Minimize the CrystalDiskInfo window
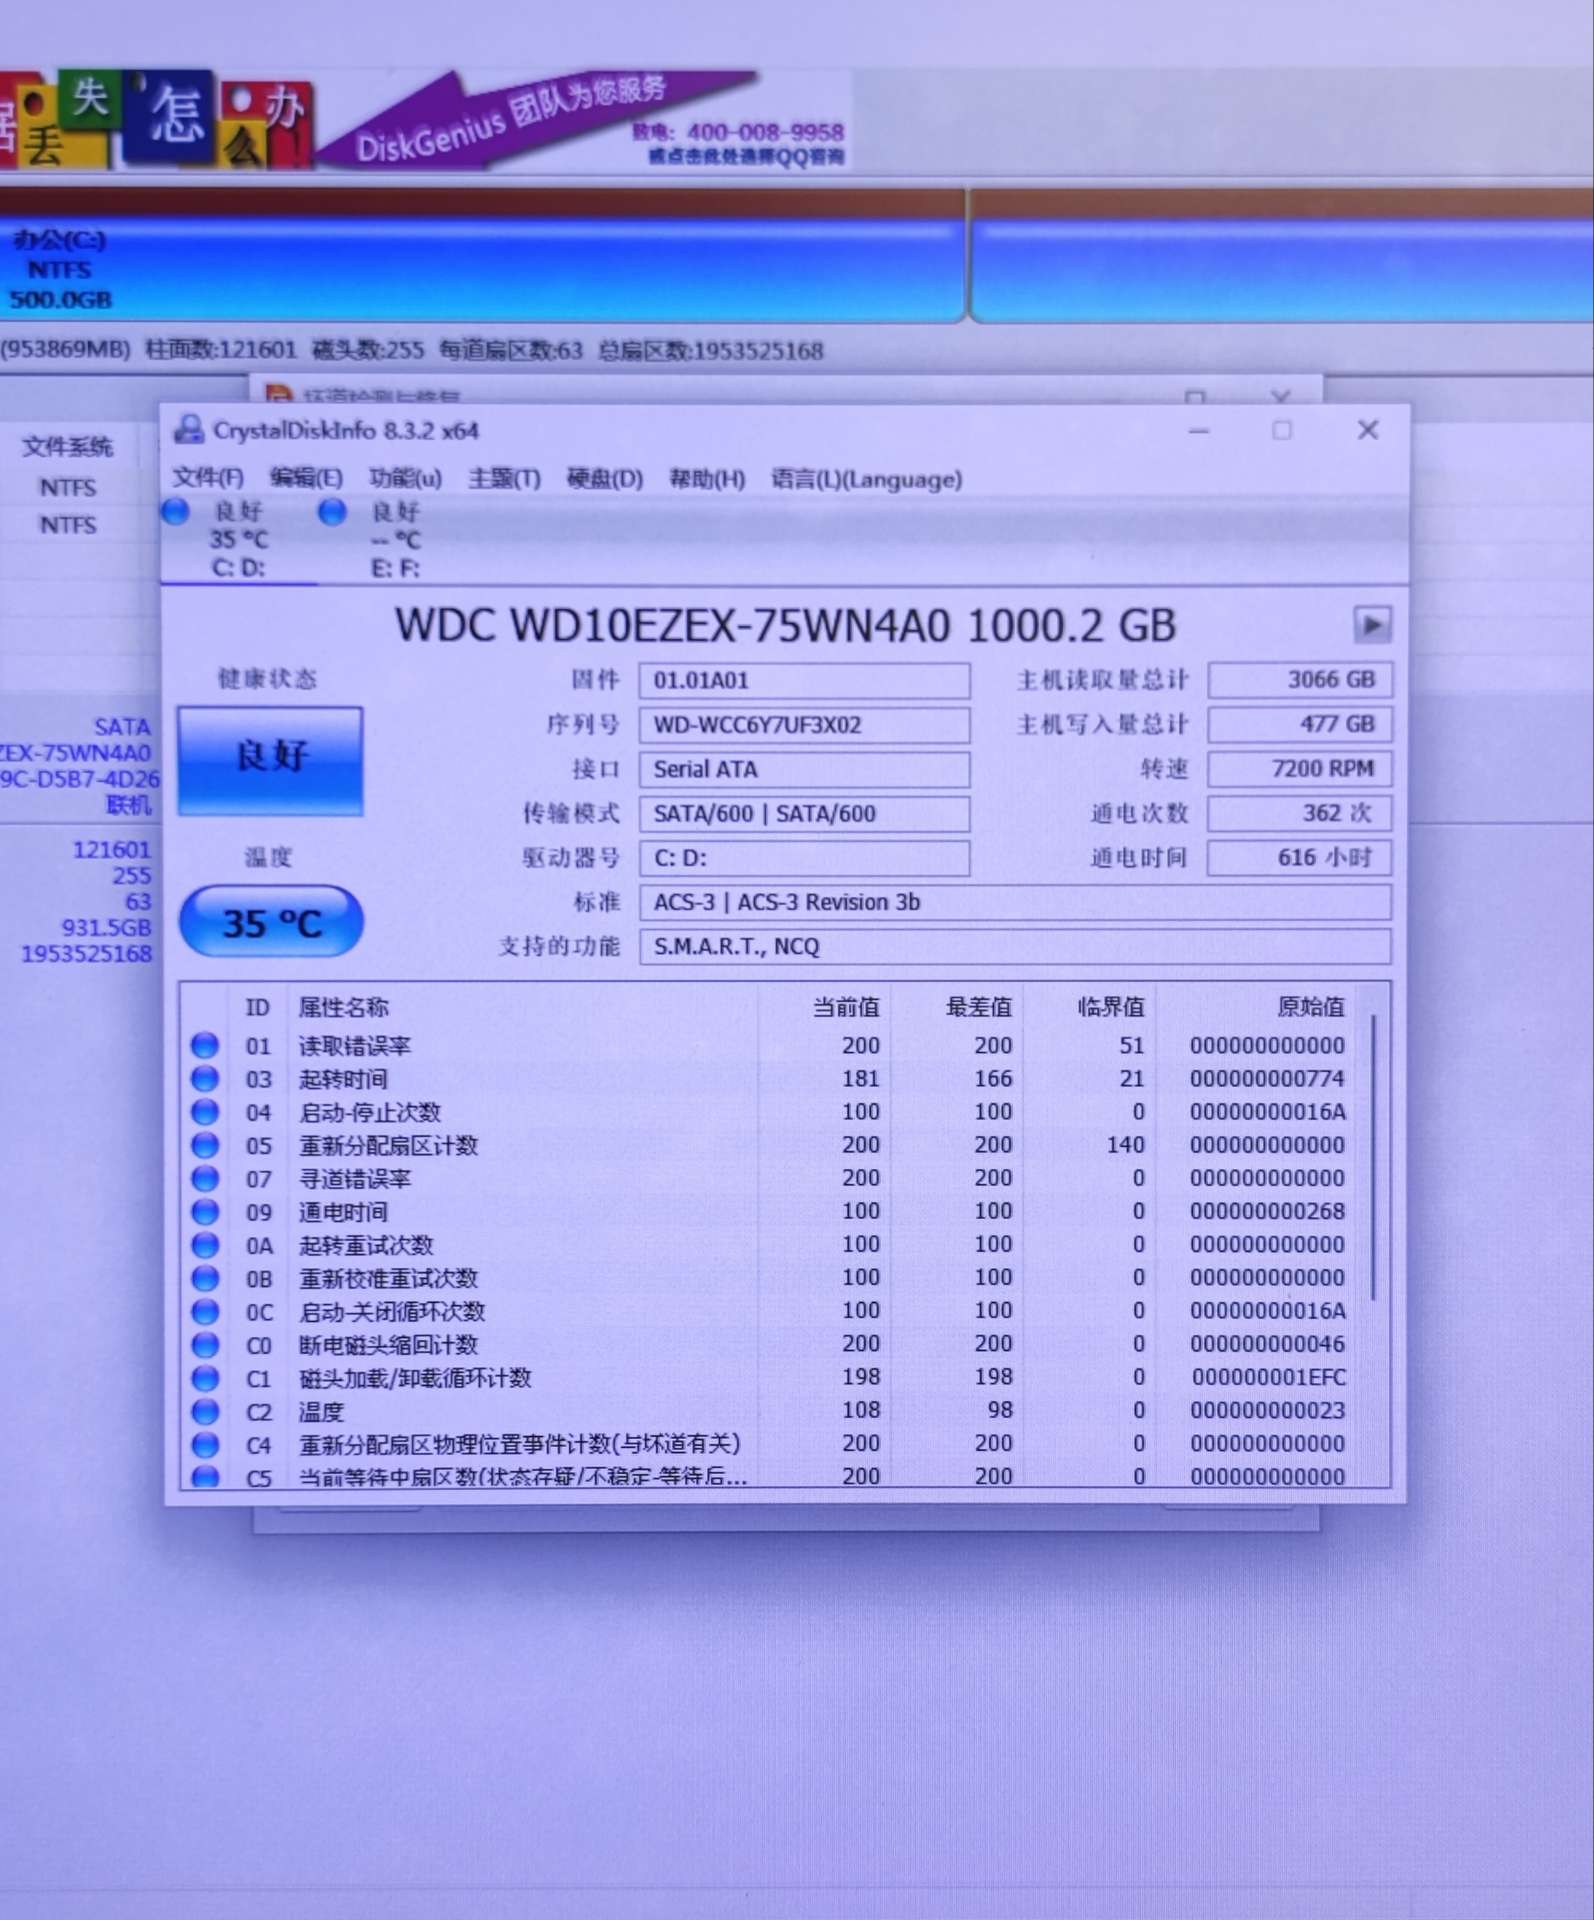 1199,430
